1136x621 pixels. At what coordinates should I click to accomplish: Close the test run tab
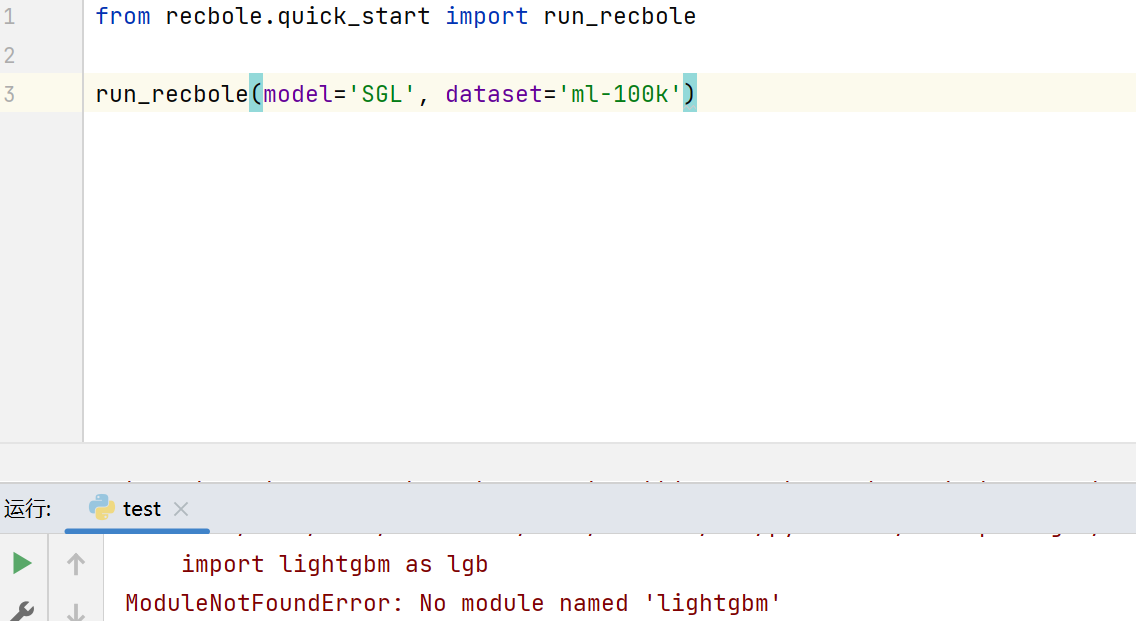(x=181, y=509)
